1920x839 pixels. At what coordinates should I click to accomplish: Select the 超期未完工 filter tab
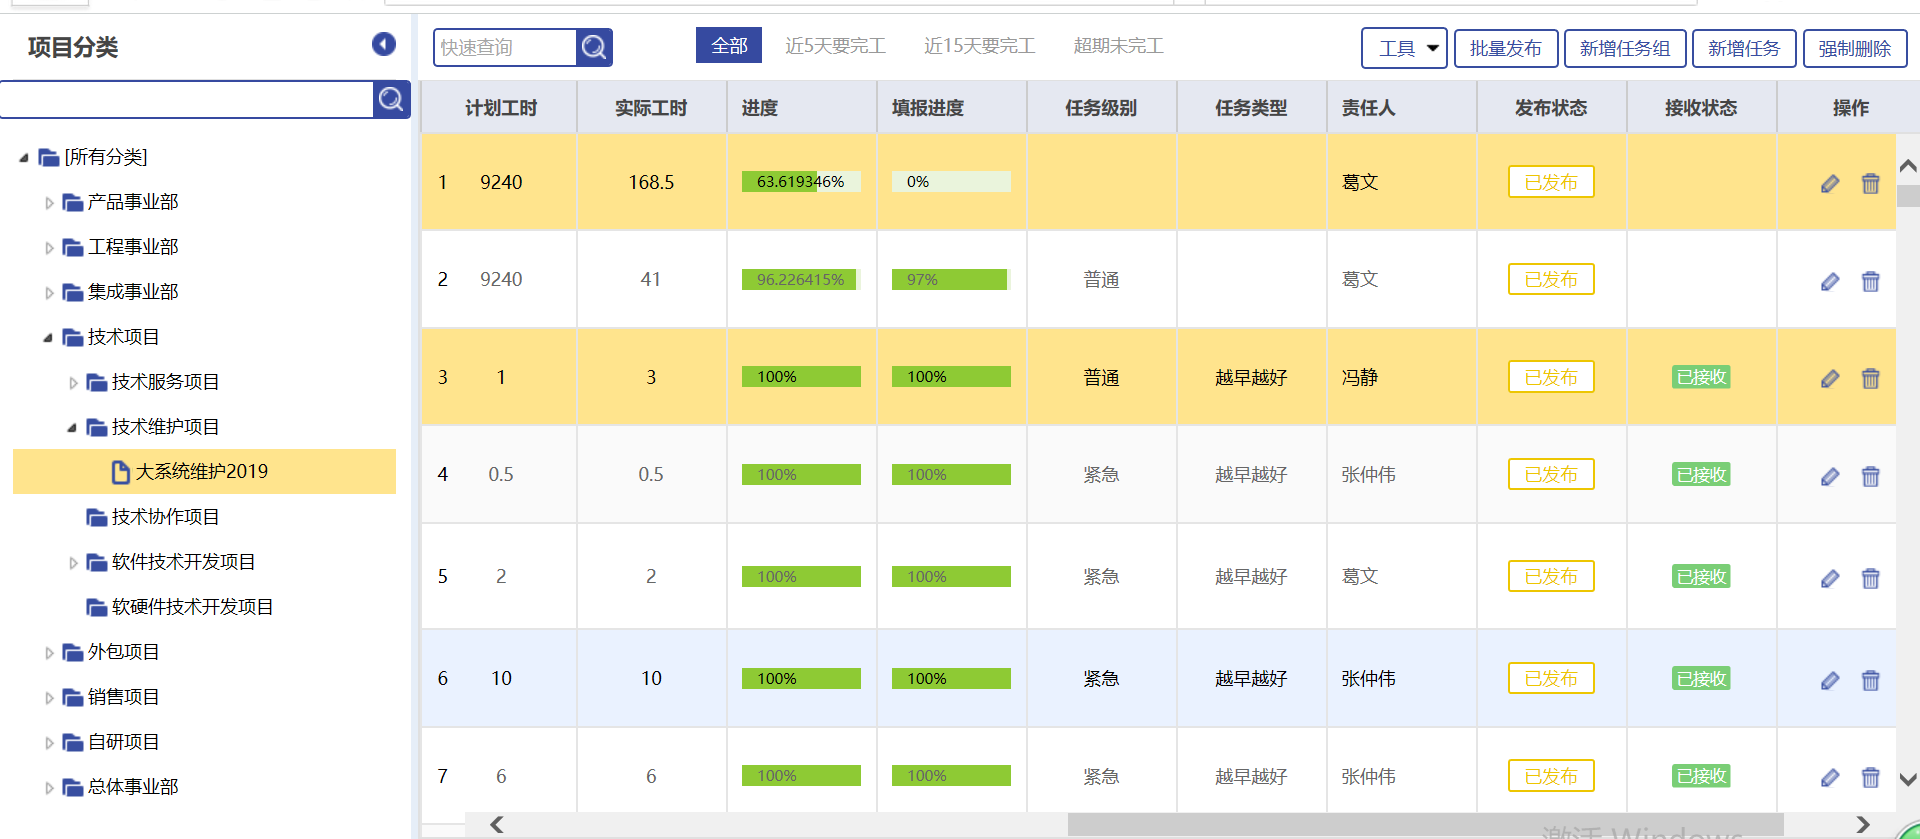(1118, 46)
